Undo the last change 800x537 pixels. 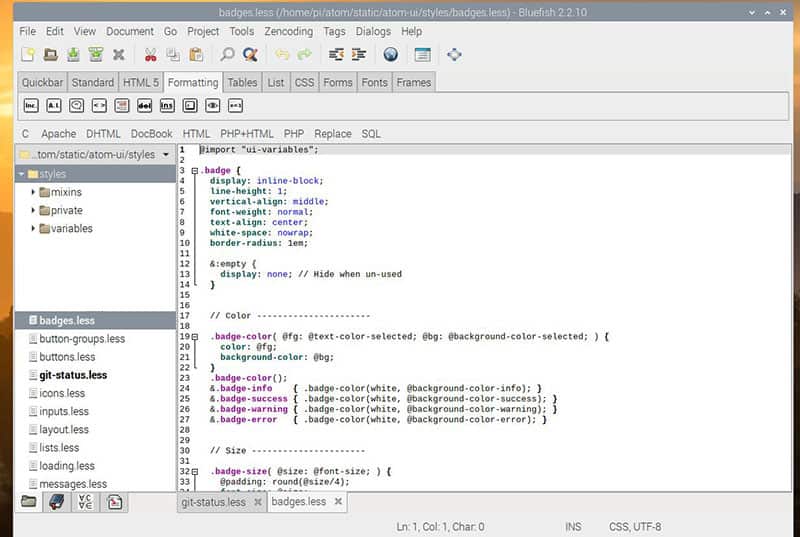click(x=282, y=55)
